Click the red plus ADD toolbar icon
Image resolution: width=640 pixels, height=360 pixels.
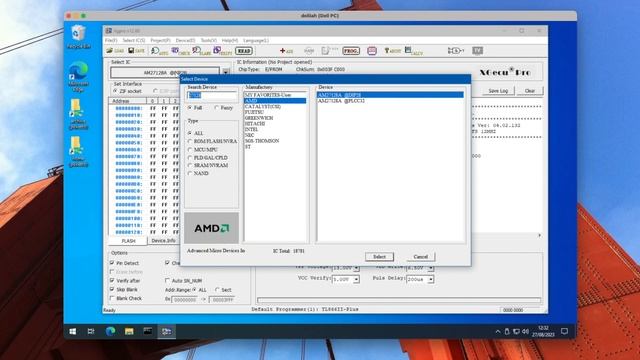[286, 51]
